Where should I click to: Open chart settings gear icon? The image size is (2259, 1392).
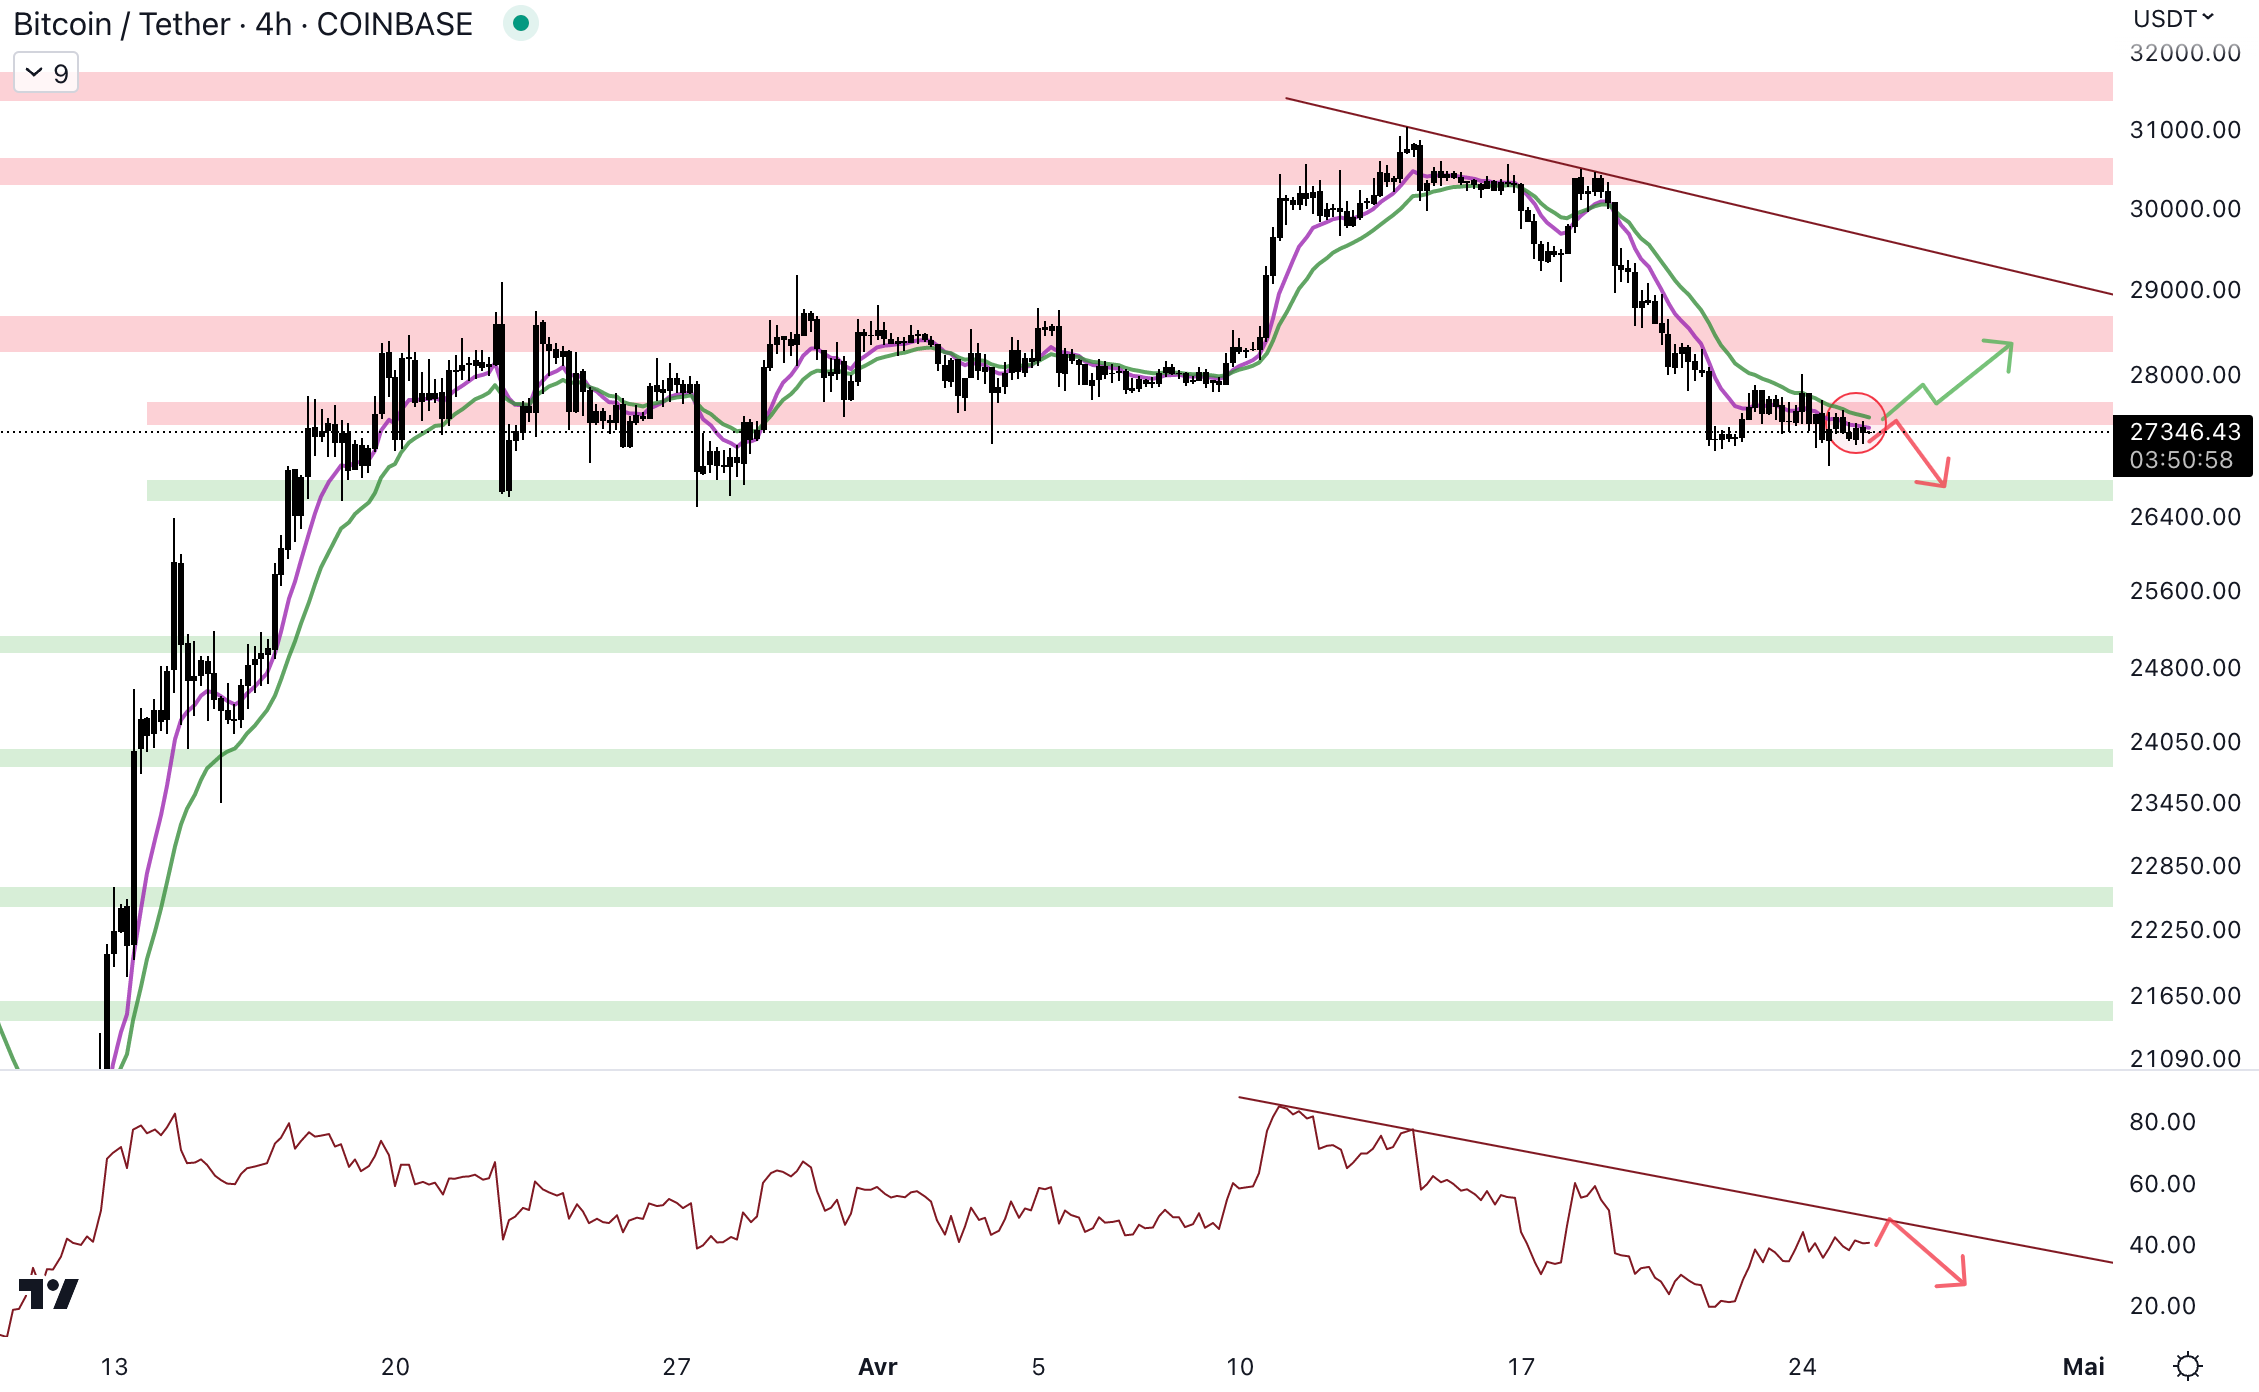2187,1366
